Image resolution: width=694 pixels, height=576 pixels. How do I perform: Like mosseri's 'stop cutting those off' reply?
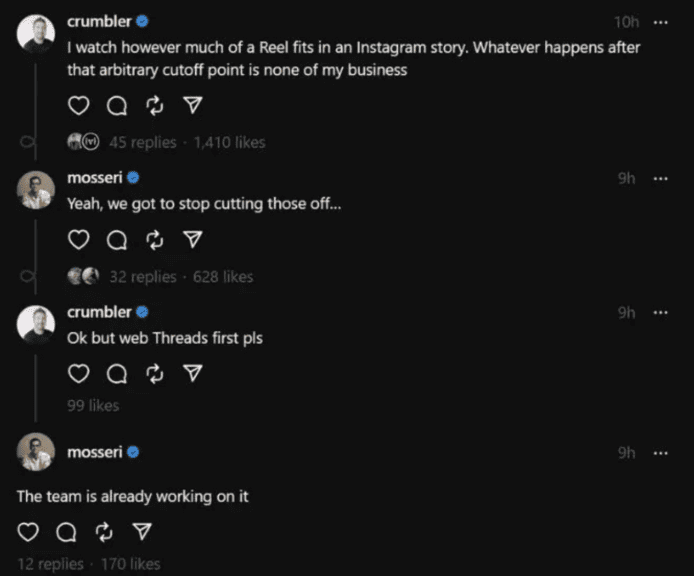[80, 239]
